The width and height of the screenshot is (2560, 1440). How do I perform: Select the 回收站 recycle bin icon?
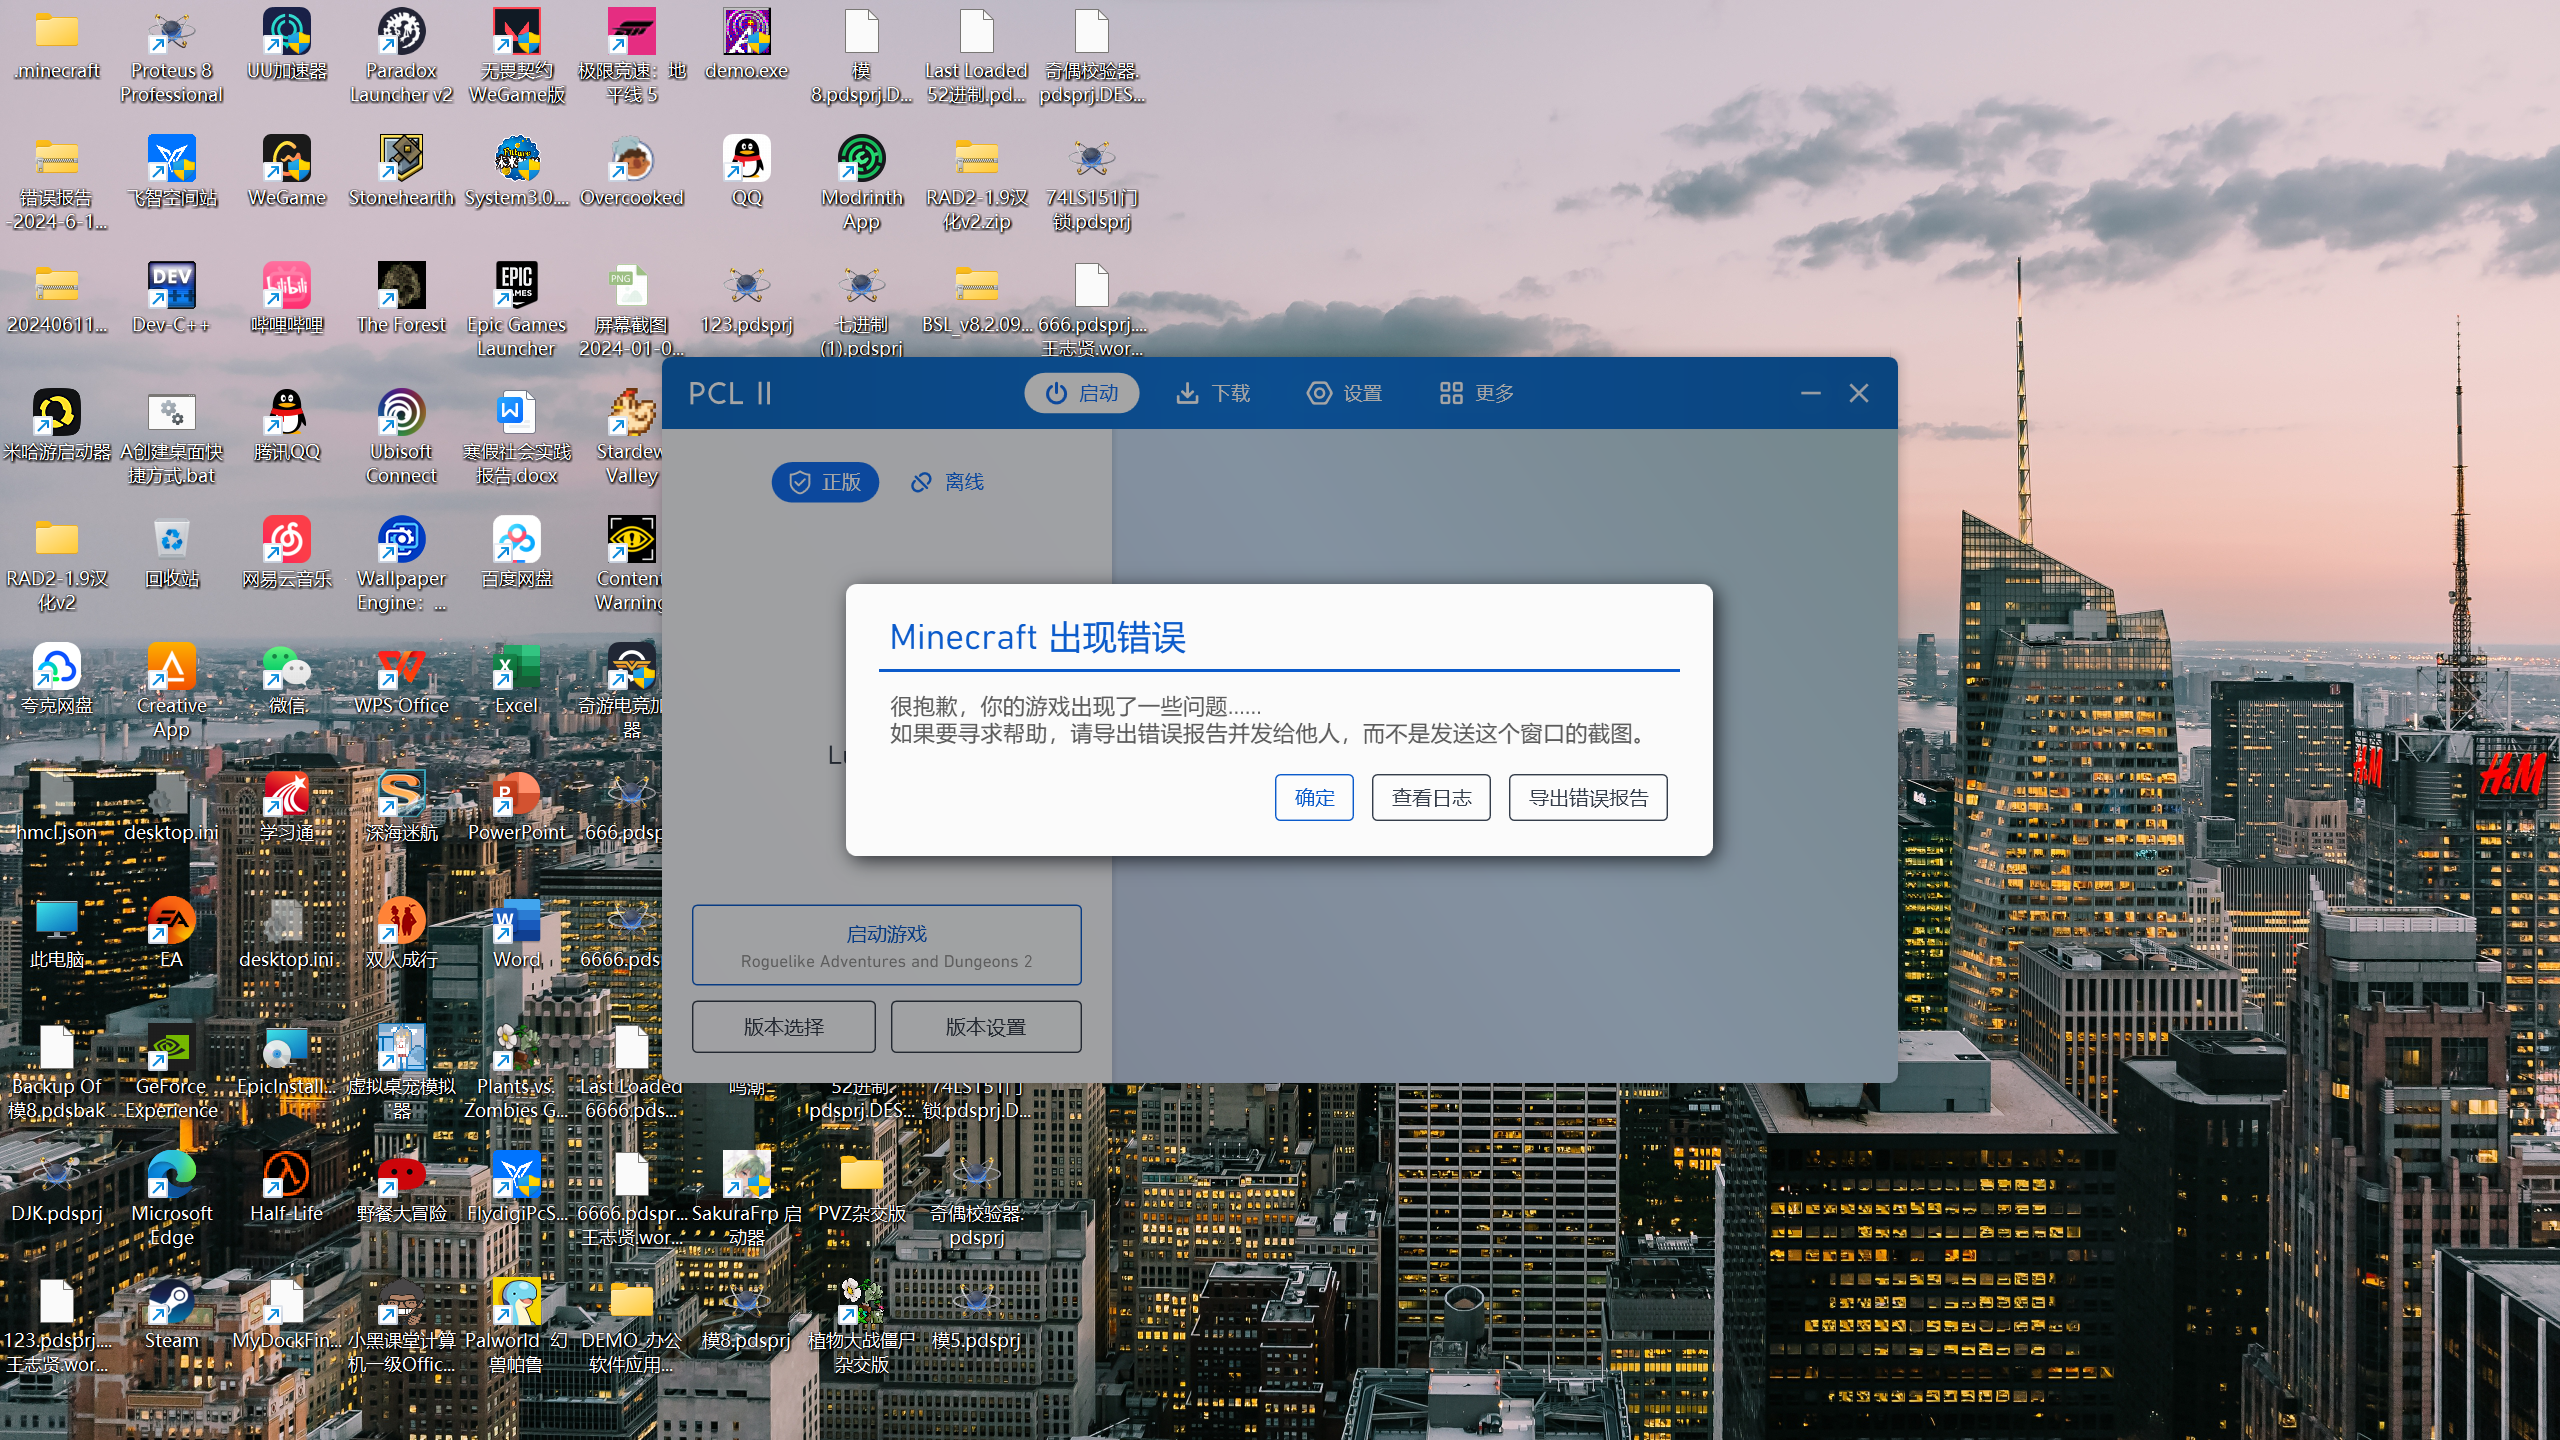pyautogui.click(x=172, y=553)
